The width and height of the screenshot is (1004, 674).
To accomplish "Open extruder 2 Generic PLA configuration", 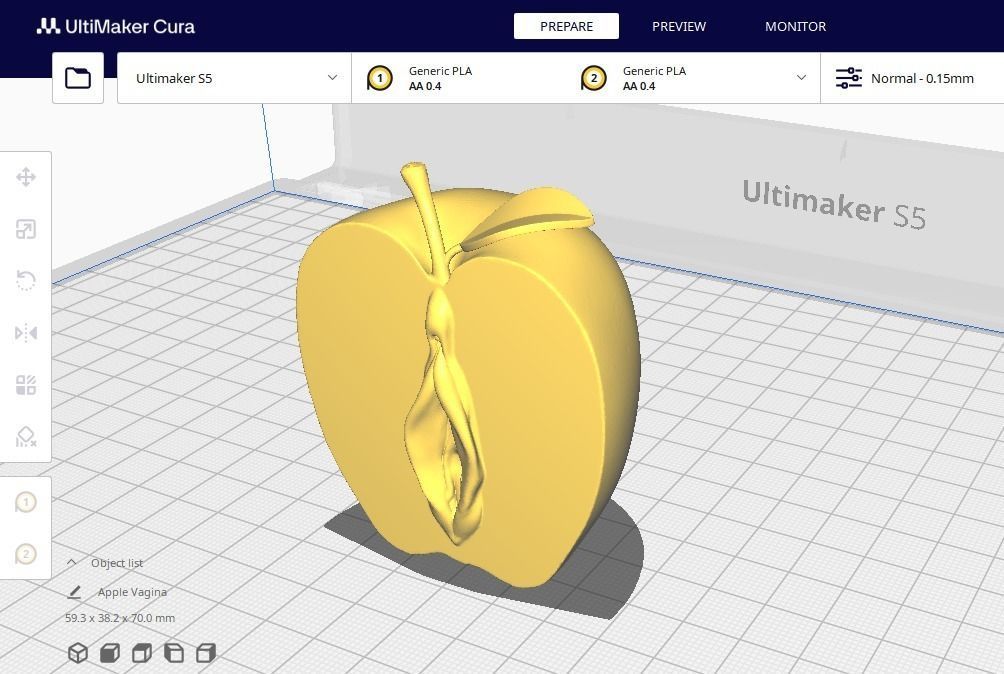I will 672,78.
